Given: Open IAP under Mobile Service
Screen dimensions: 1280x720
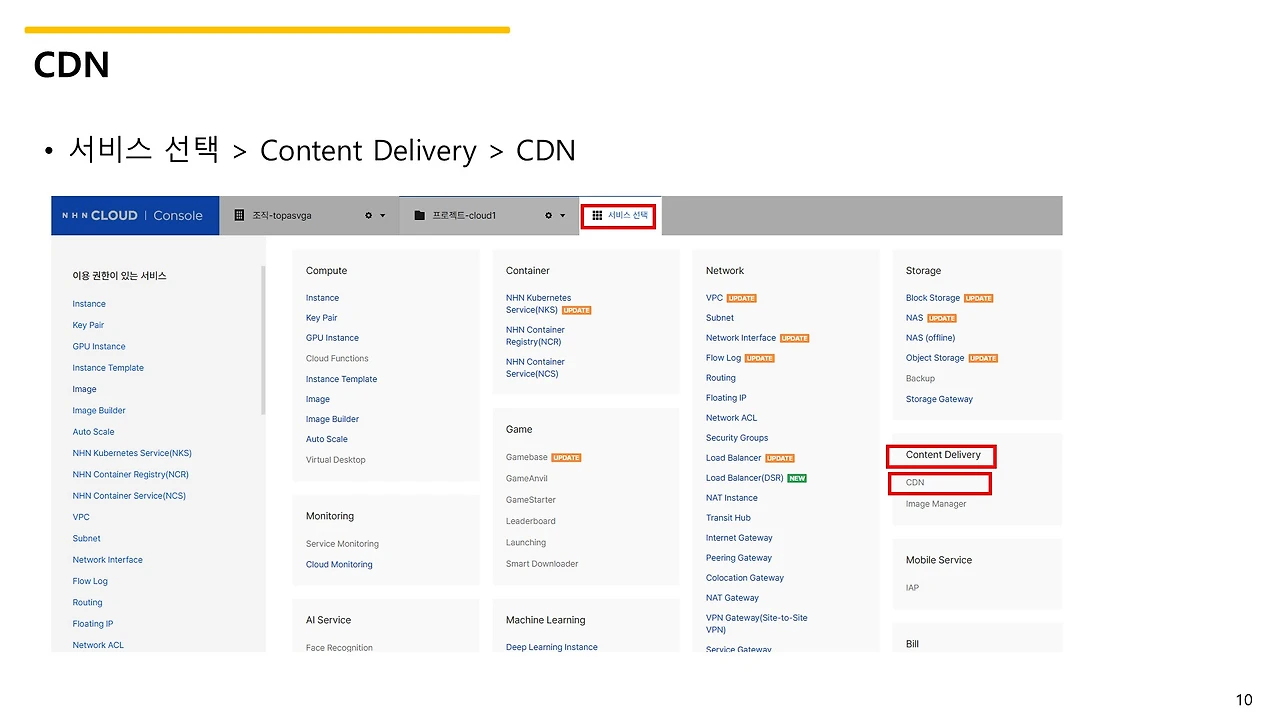Looking at the screenshot, I should 912,588.
